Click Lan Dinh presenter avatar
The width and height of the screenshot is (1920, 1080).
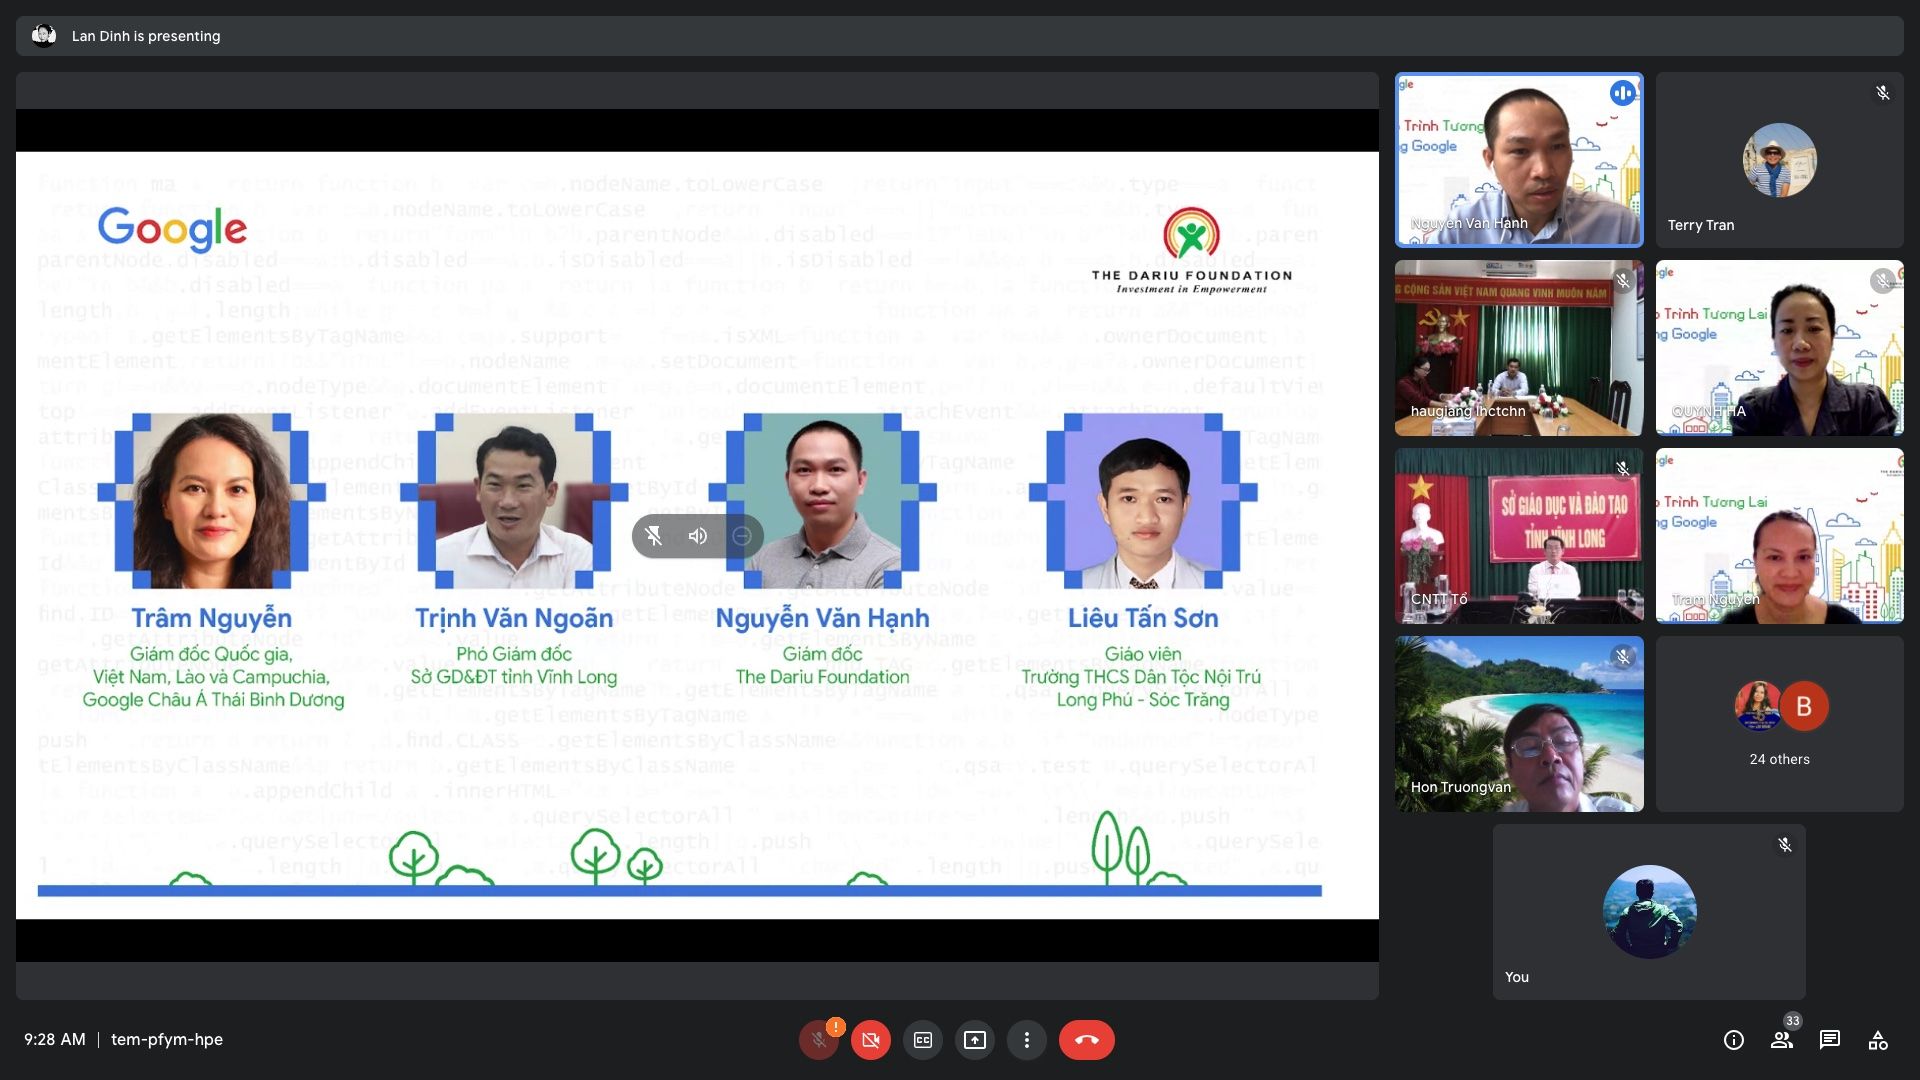pos(44,36)
